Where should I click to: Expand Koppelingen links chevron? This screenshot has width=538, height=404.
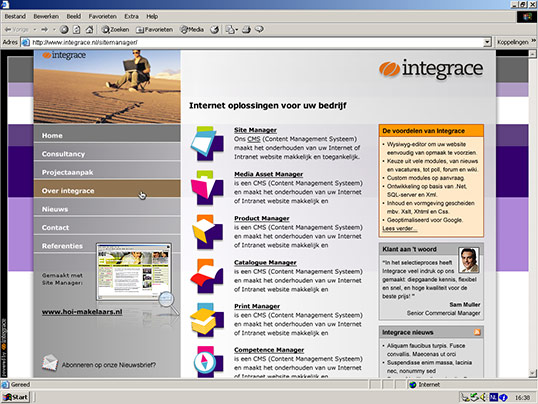534,41
